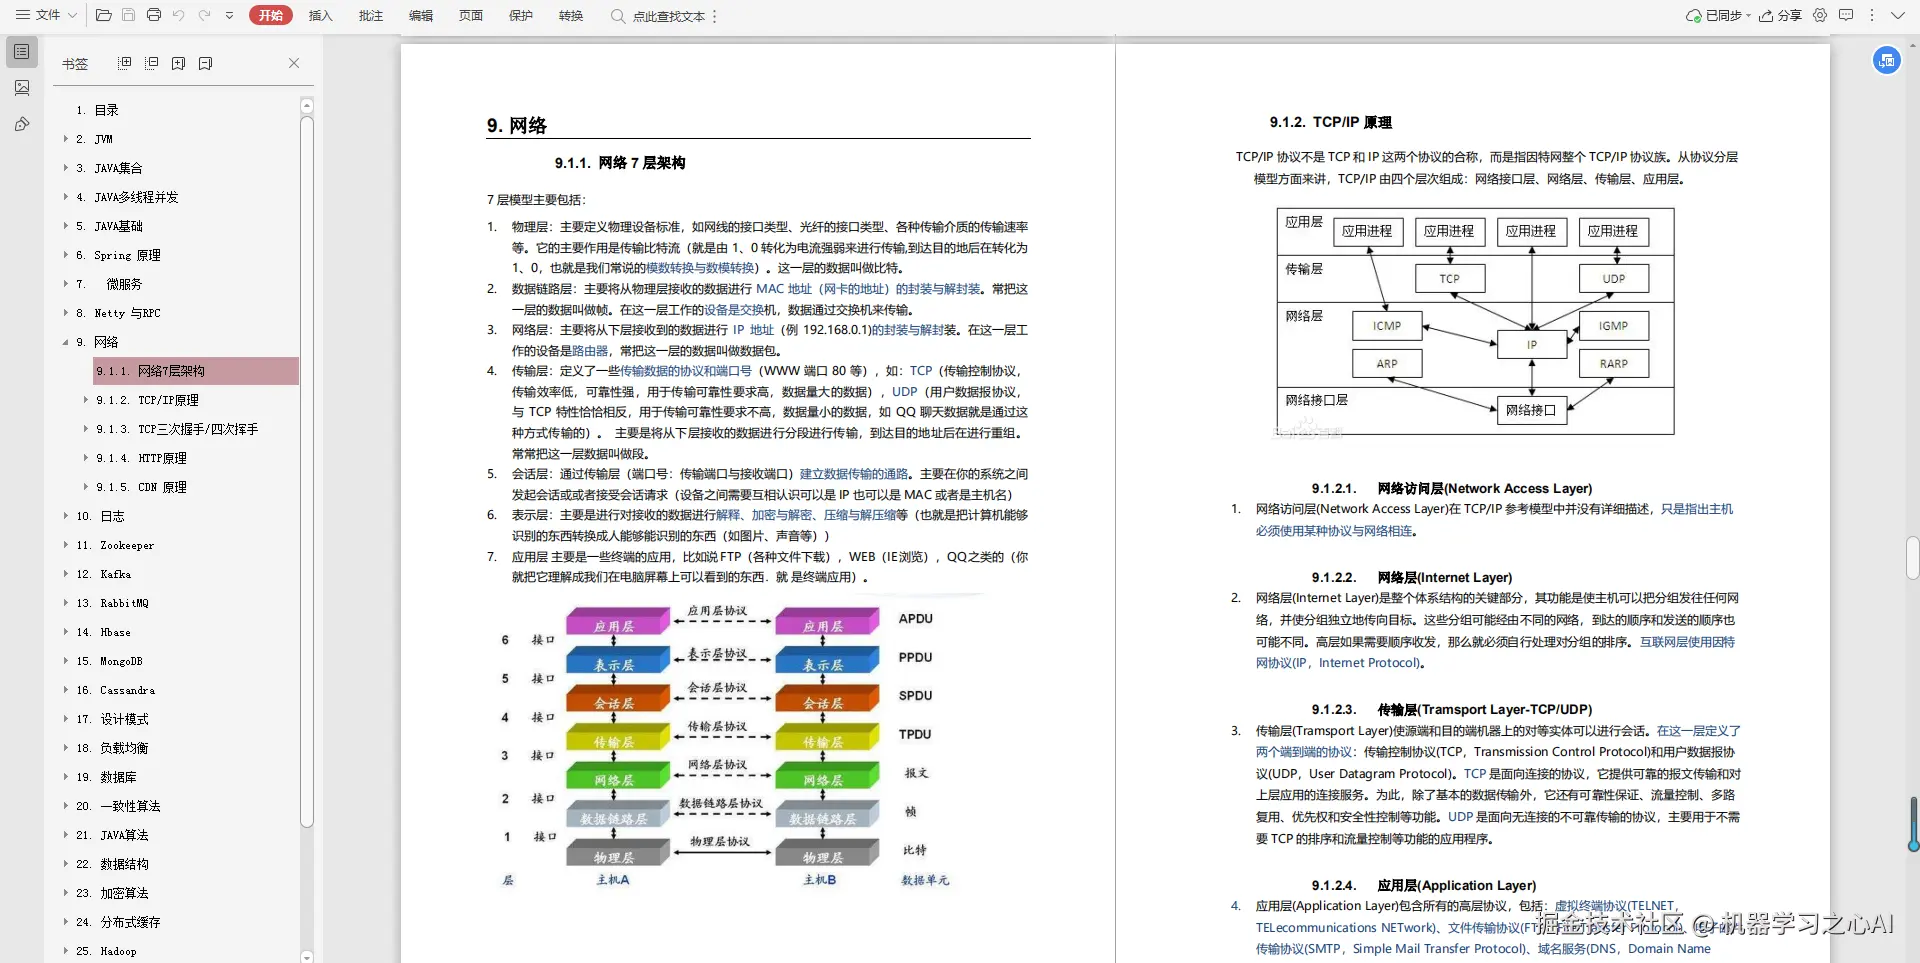Screen dimensions: 1920x963
Task: Click the delete bookmark icon
Action: (x=205, y=63)
